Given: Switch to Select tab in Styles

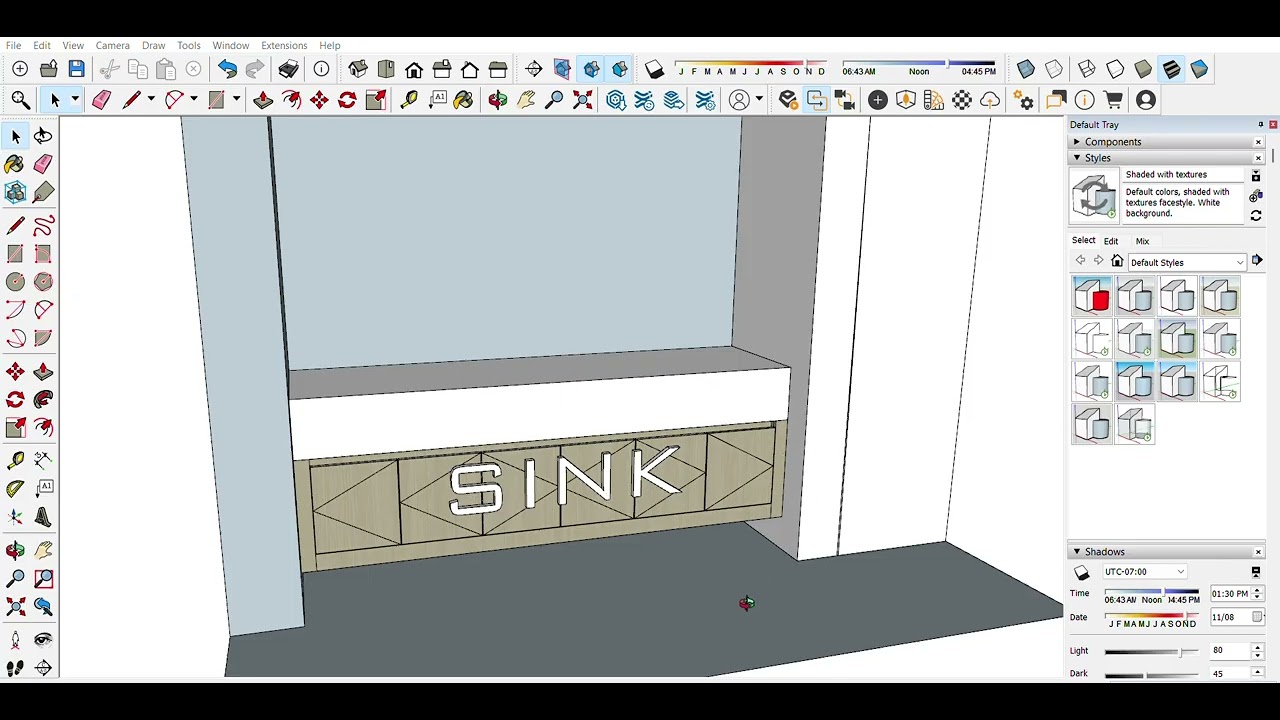Looking at the screenshot, I should point(1083,241).
